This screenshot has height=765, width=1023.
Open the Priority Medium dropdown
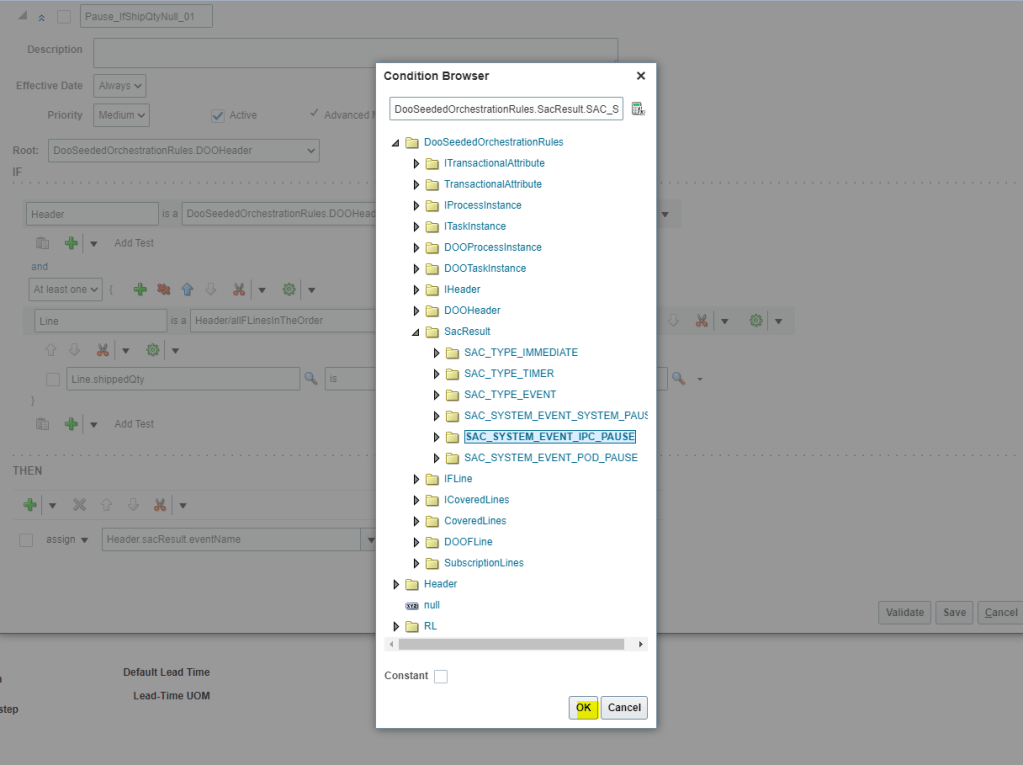click(121, 115)
